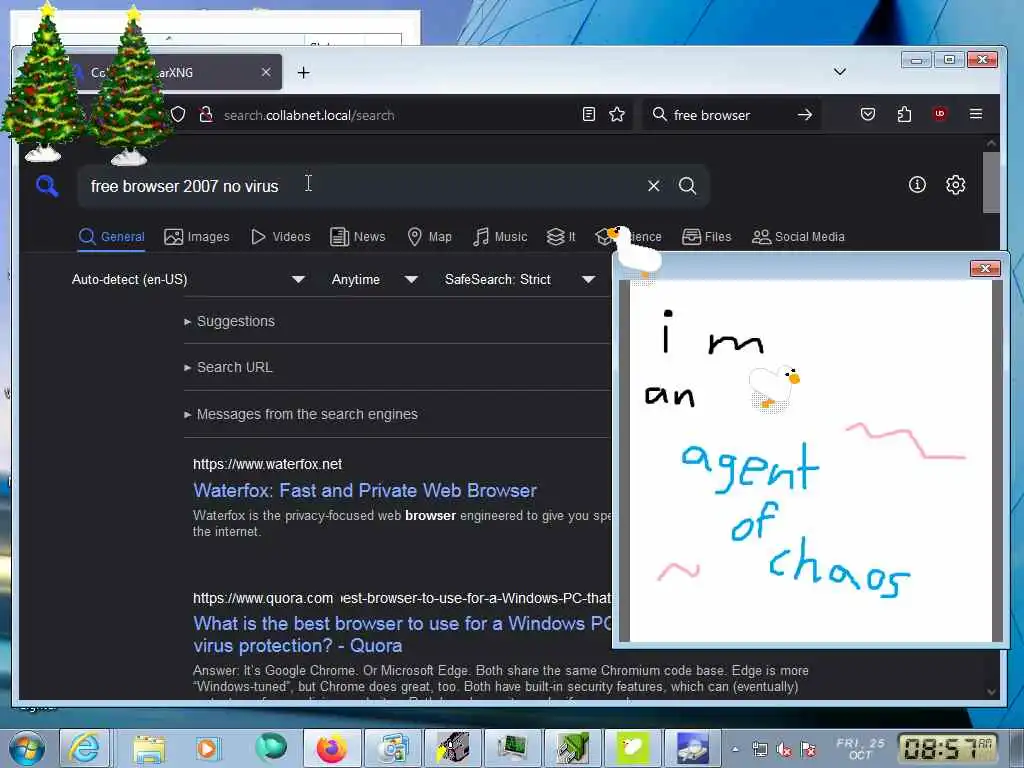The image size is (1024, 768).
Task: Select the General search tab
Action: click(112, 236)
